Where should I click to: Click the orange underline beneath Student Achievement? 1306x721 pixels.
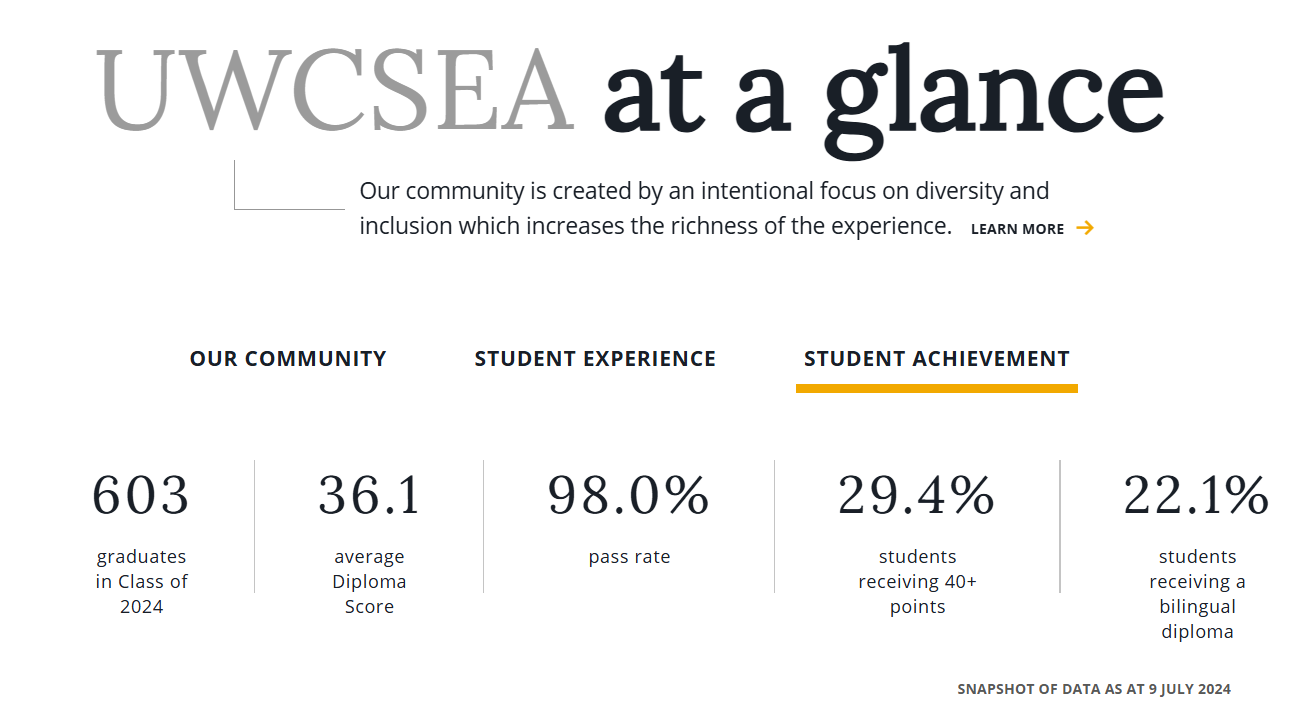pyautogui.click(x=937, y=388)
